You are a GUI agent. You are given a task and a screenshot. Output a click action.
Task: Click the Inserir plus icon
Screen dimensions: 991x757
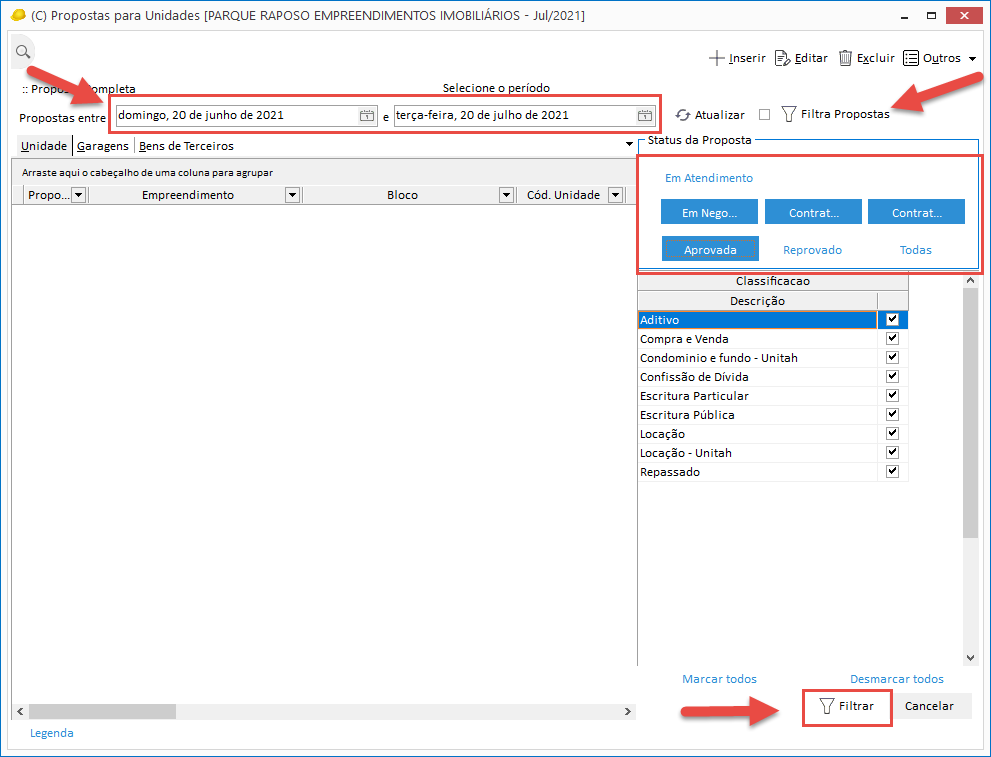click(x=716, y=58)
